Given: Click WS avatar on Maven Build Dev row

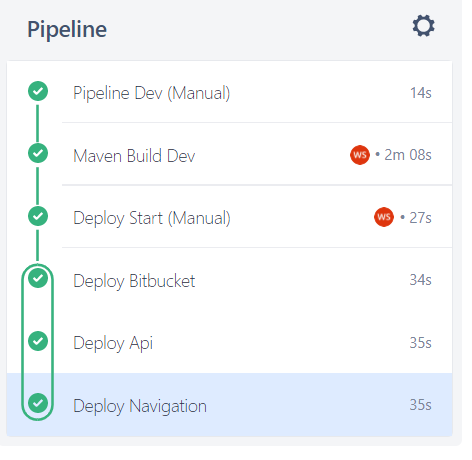Looking at the screenshot, I should [360, 155].
